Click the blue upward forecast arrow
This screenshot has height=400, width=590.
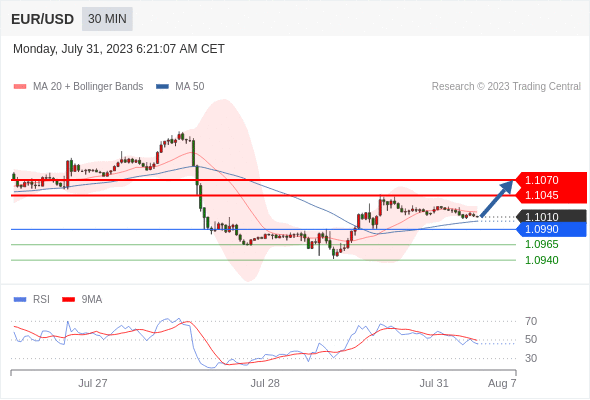pyautogui.click(x=497, y=198)
